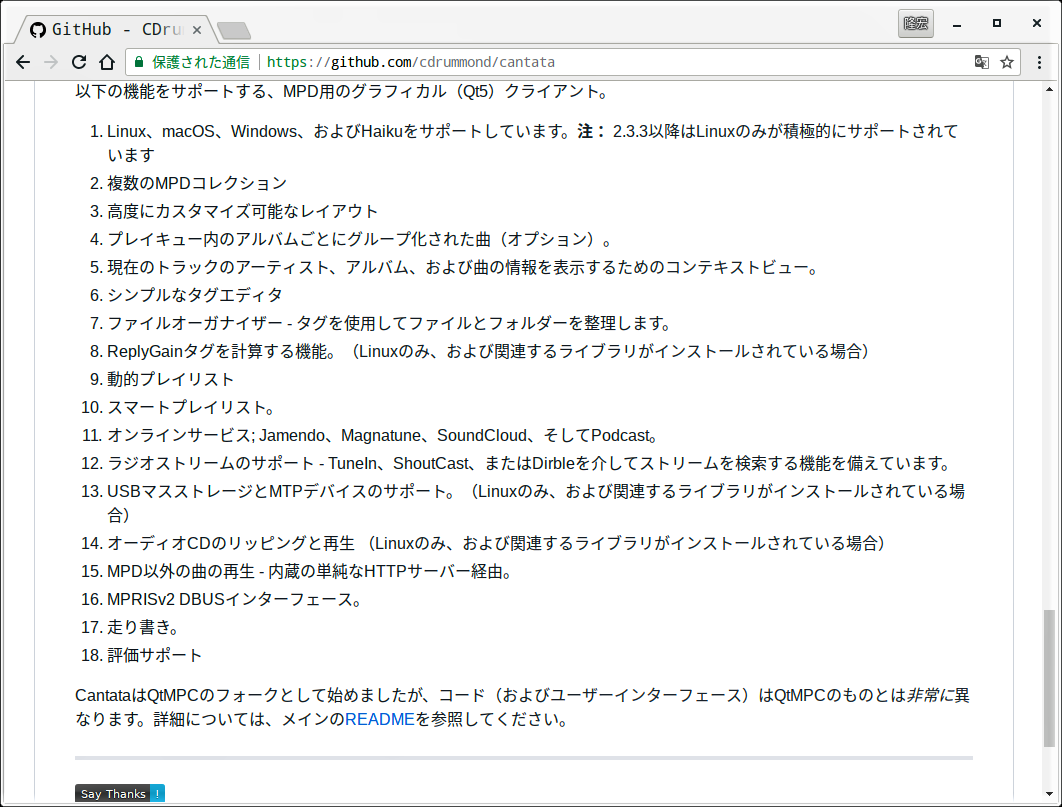
Task: Open a new browser tab
Action: pos(234,30)
